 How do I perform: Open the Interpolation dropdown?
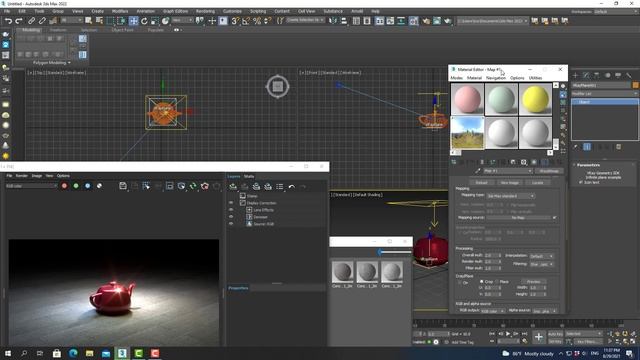pyautogui.click(x=542, y=256)
